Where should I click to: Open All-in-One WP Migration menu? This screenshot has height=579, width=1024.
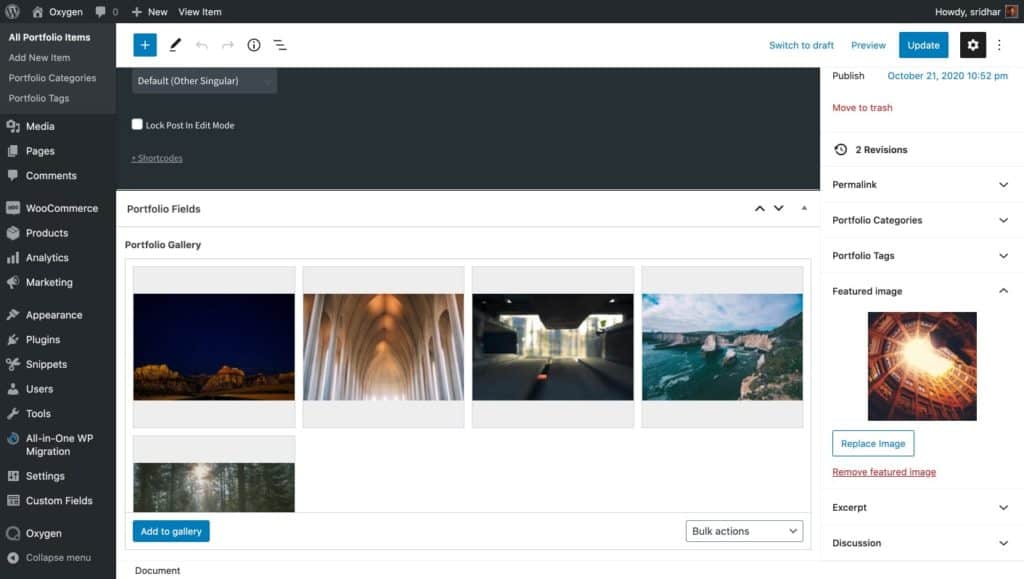point(57,445)
